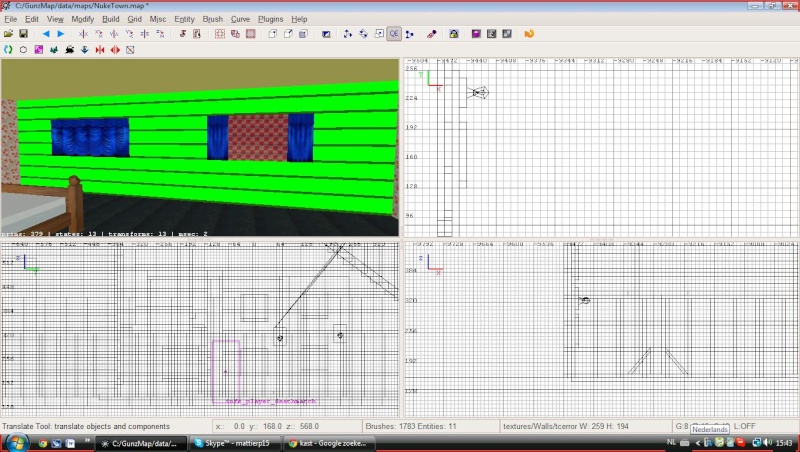Viewport: 800px width, 452px height.
Task: Open the Help menu
Action: [299, 19]
